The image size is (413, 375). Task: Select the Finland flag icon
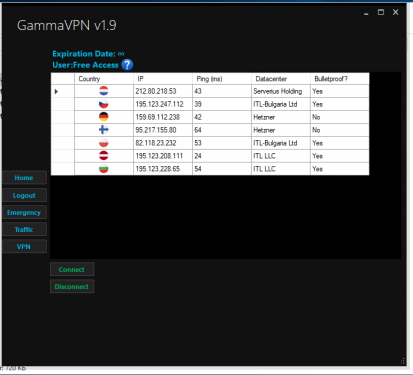click(104, 130)
